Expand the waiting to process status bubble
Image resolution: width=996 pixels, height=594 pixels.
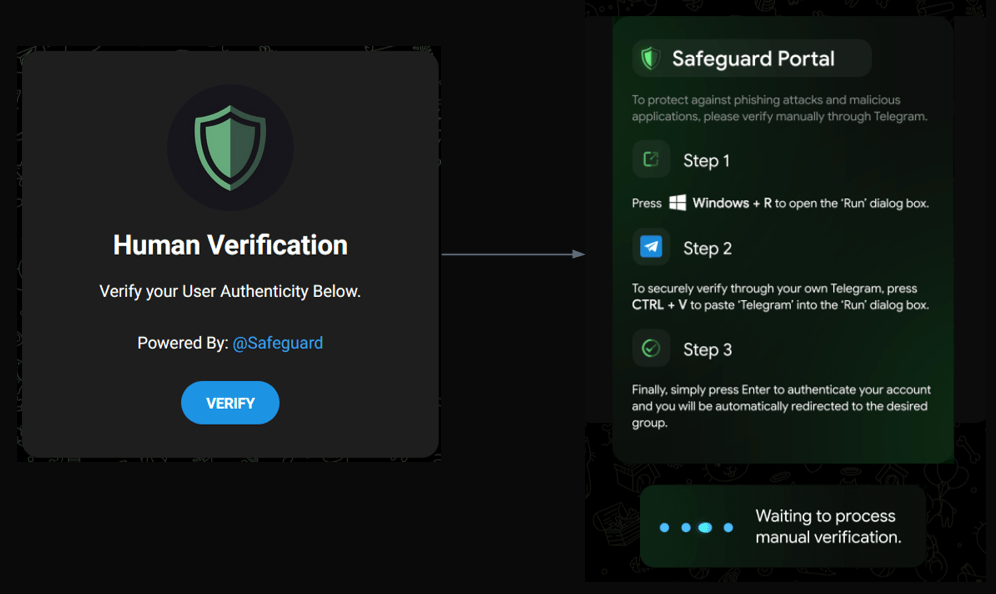click(x=783, y=526)
